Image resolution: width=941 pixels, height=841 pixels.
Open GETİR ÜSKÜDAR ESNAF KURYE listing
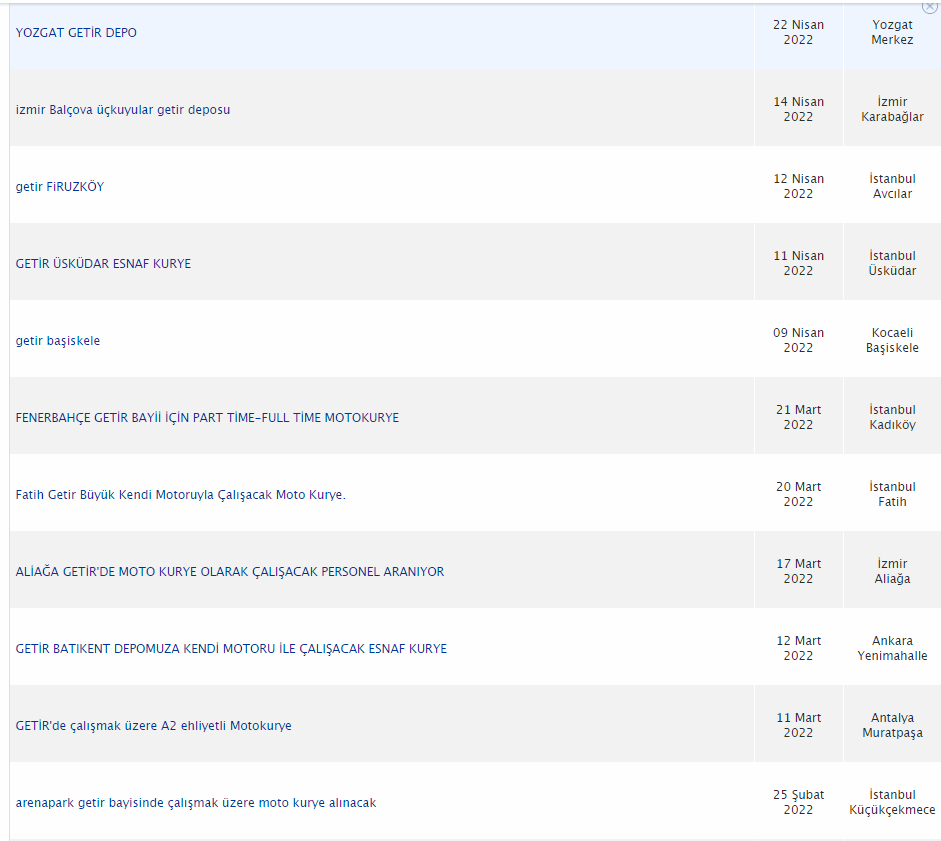(103, 264)
